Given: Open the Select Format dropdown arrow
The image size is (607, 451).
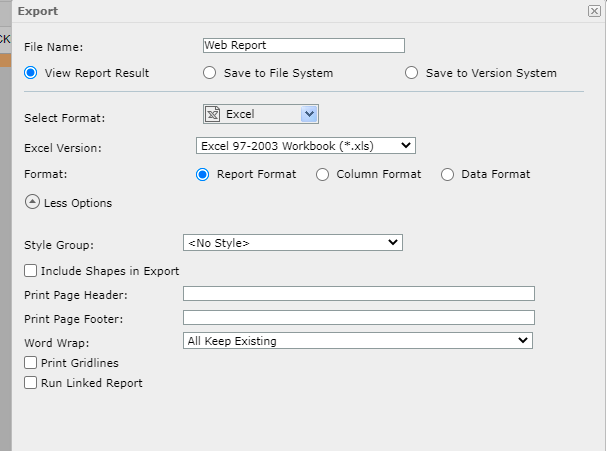Looking at the screenshot, I should pyautogui.click(x=309, y=114).
